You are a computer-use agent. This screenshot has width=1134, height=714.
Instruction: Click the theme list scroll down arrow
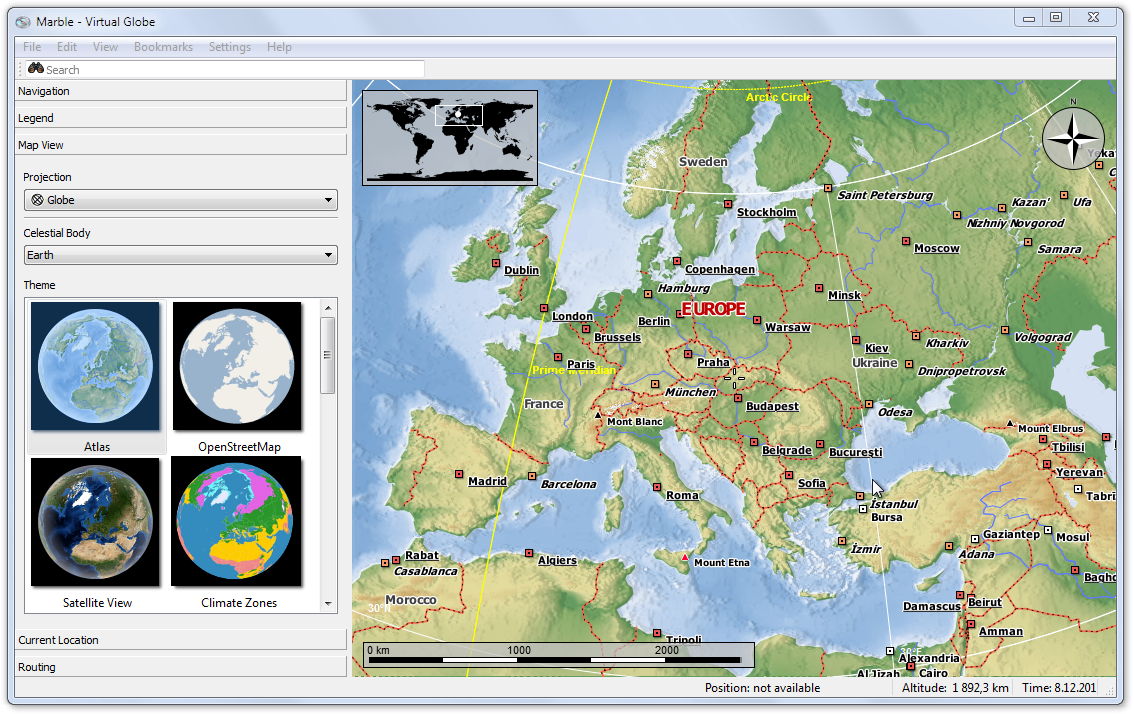coord(328,603)
